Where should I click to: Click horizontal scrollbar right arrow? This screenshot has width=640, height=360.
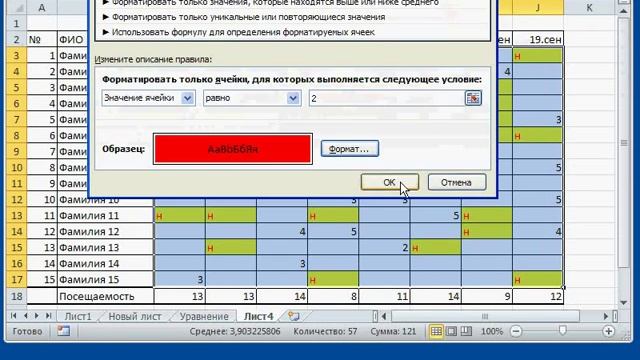606,316
